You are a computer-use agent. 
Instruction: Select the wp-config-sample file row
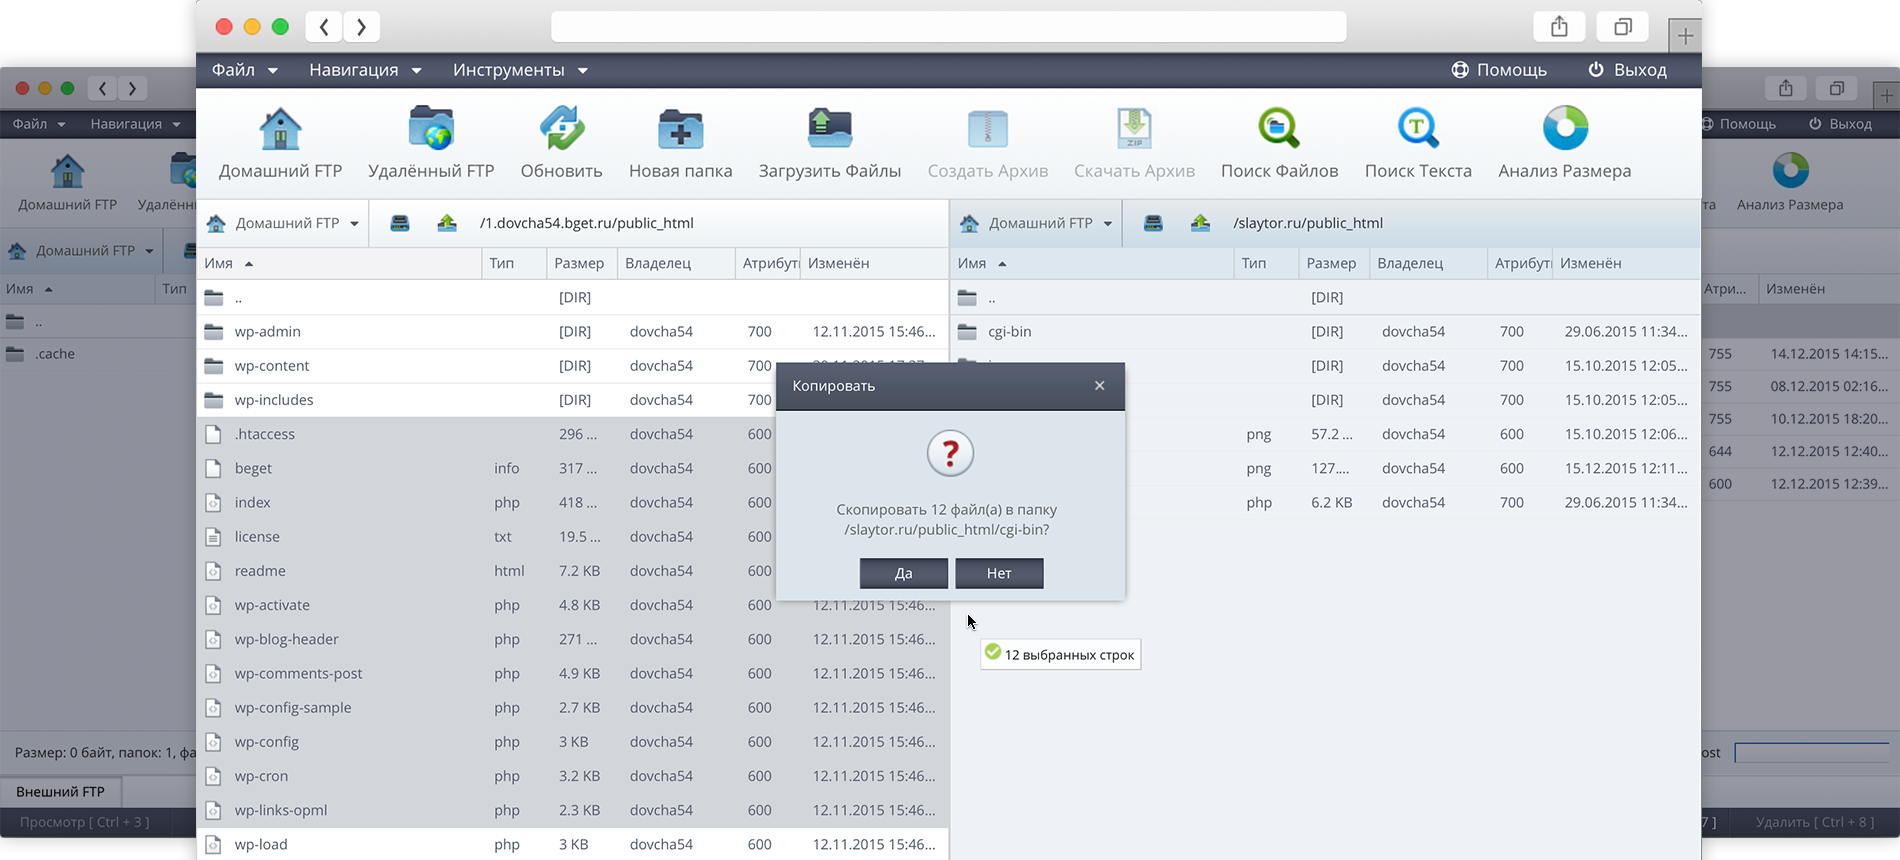click(x=573, y=708)
